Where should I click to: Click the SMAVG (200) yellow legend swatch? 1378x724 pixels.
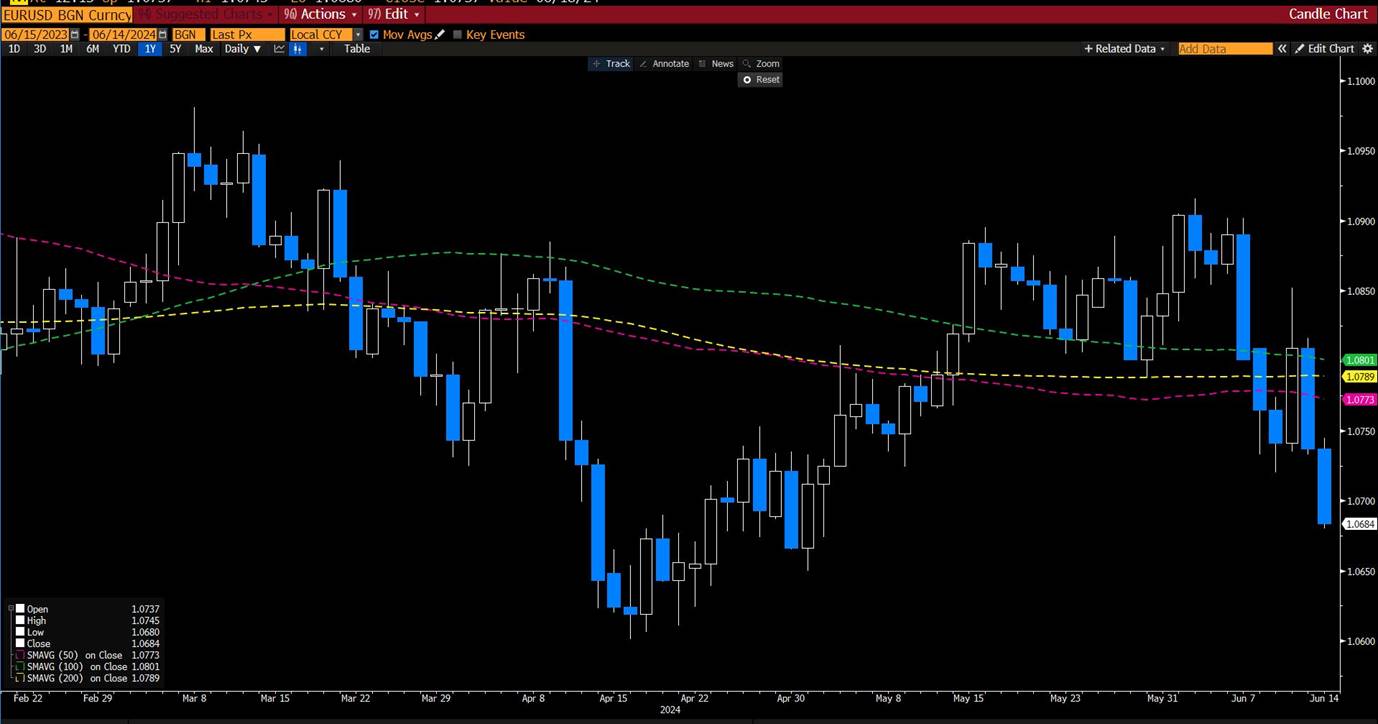(x=20, y=678)
